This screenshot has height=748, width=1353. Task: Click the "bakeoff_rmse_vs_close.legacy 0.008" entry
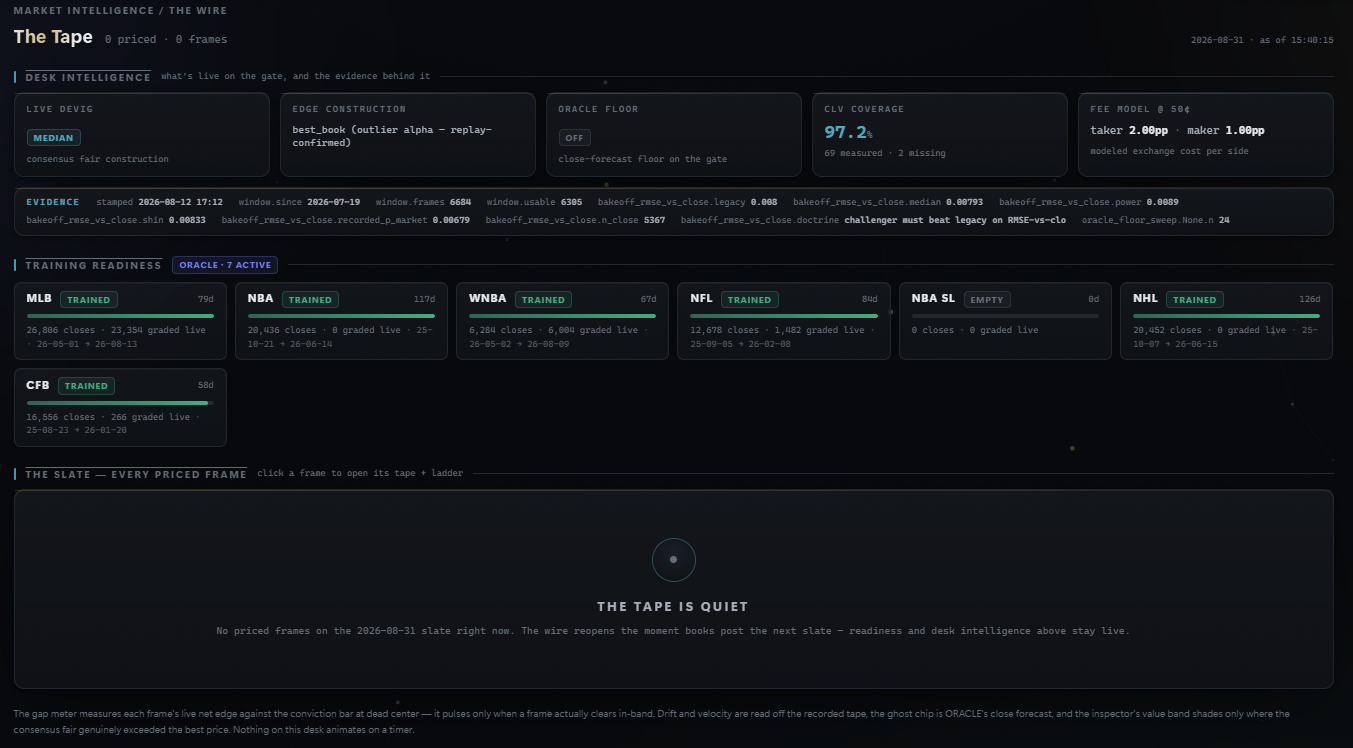point(687,202)
